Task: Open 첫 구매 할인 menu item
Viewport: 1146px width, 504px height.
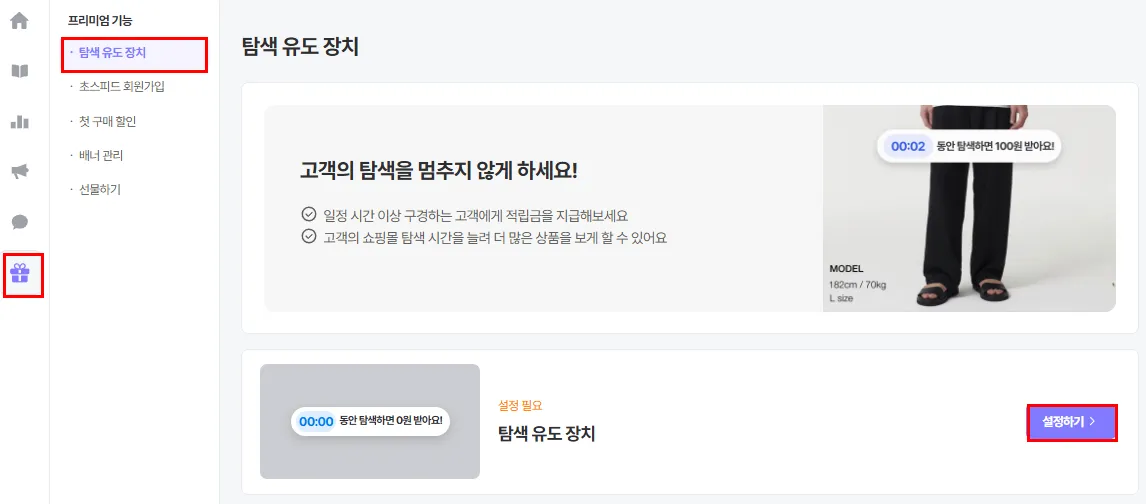Action: pos(107,121)
